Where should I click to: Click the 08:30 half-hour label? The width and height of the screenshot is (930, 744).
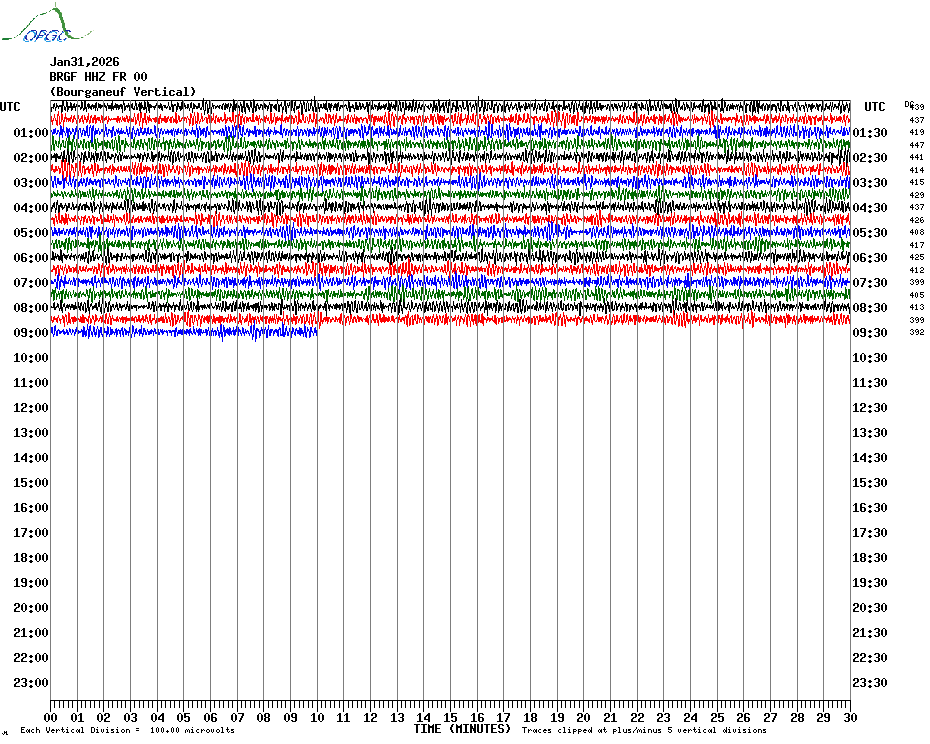tap(870, 308)
